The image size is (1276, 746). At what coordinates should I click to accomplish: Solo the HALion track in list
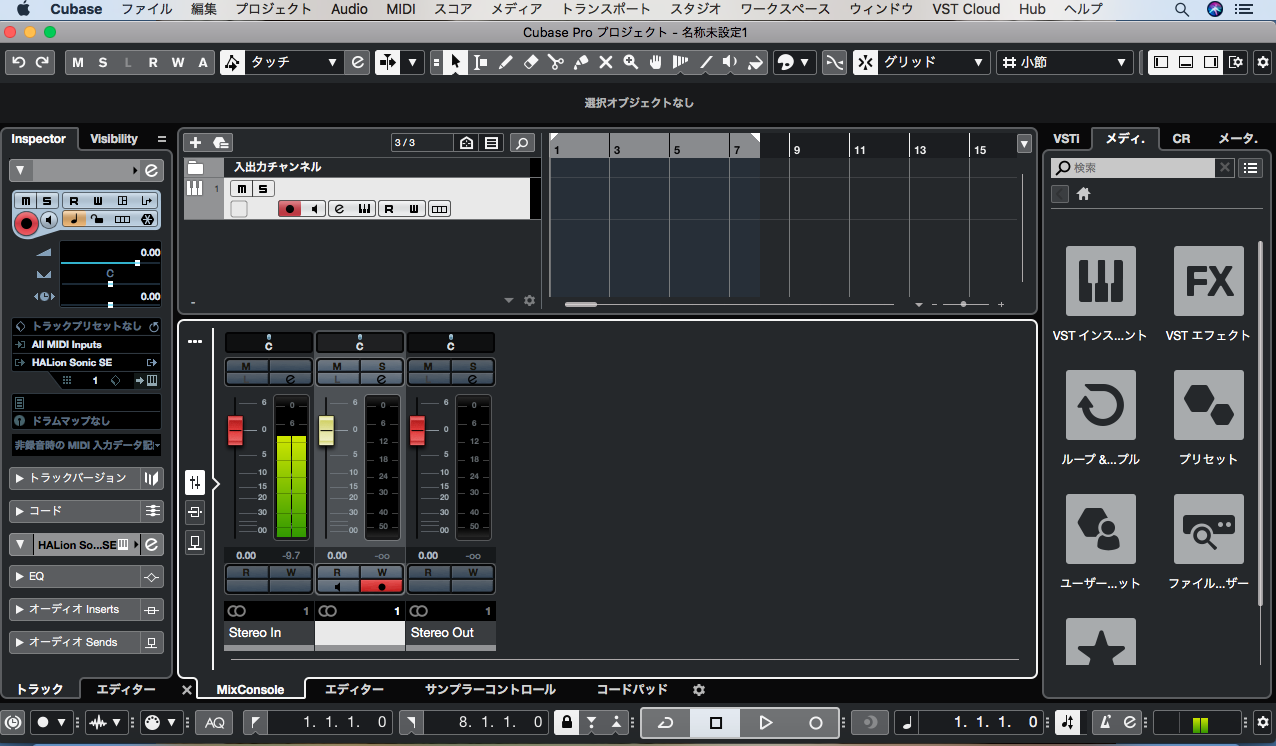point(263,189)
